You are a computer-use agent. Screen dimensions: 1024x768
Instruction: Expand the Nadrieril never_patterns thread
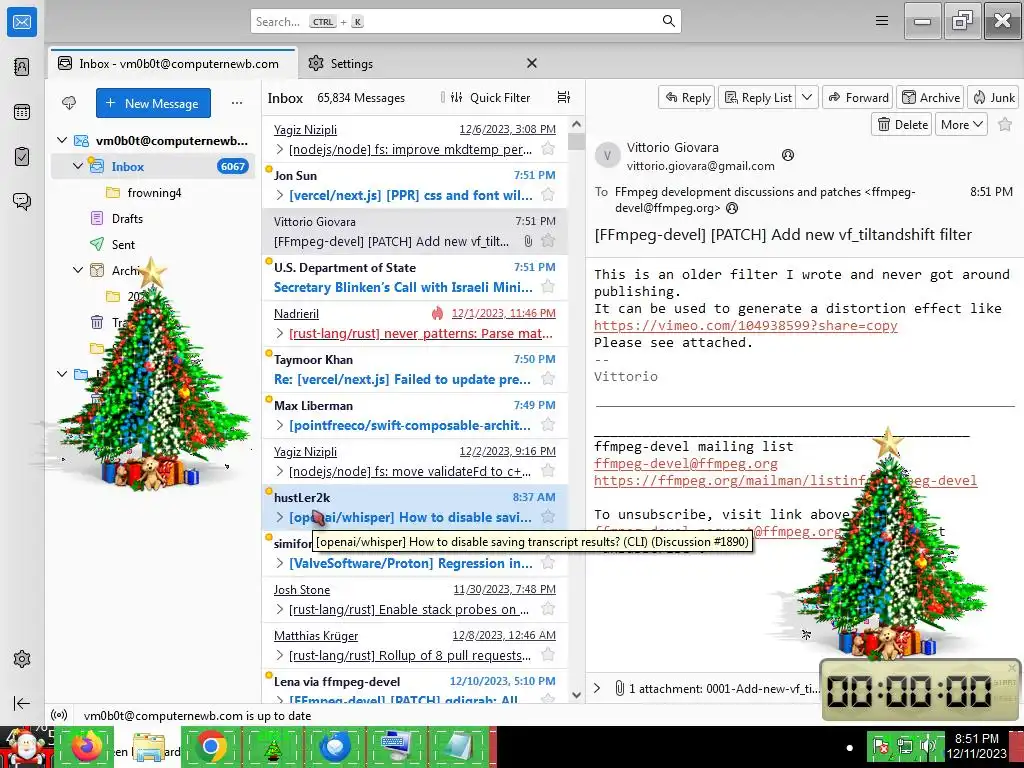[x=280, y=333]
